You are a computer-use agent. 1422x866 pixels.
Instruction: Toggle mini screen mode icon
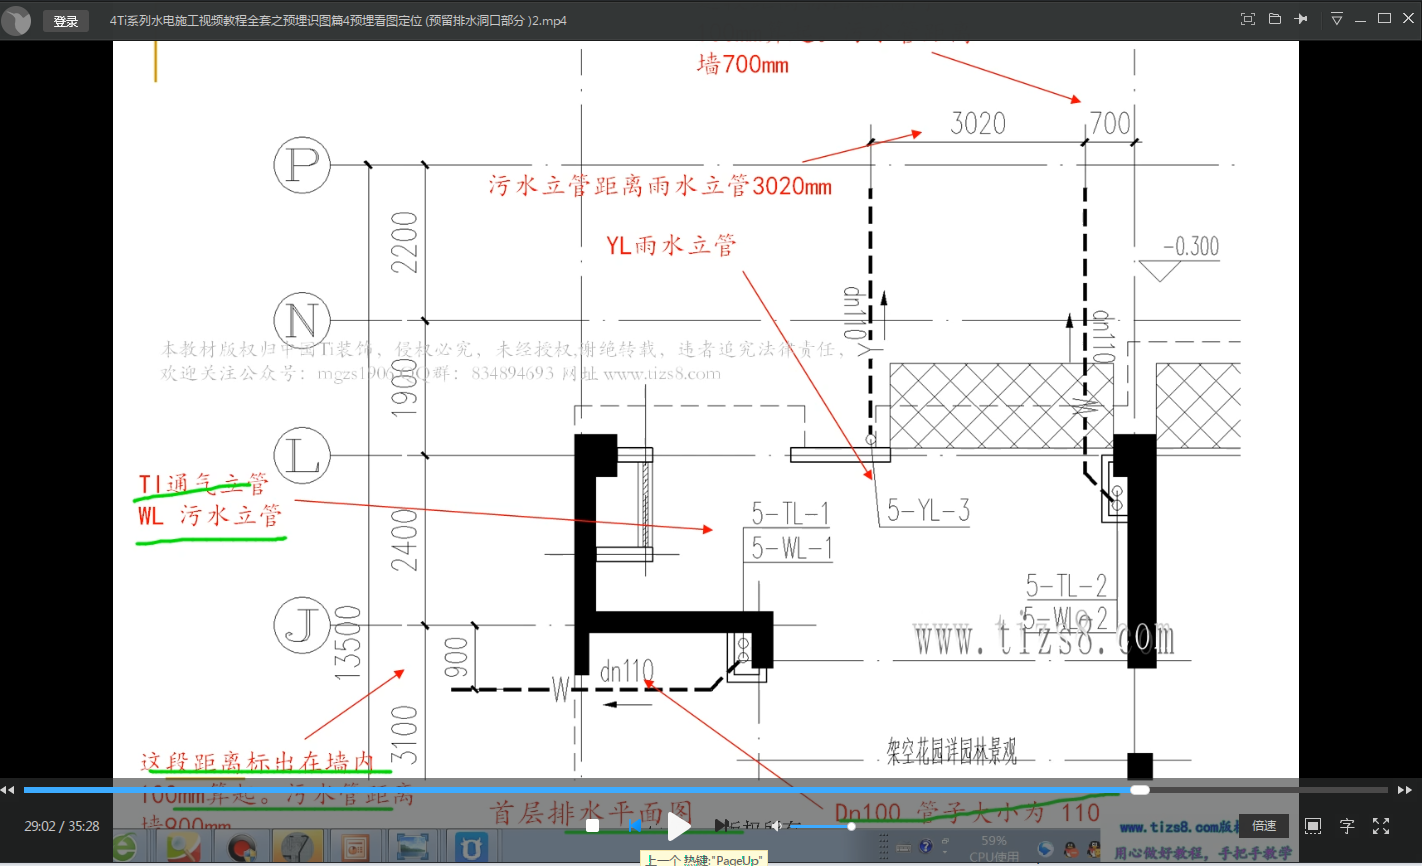click(1248, 19)
